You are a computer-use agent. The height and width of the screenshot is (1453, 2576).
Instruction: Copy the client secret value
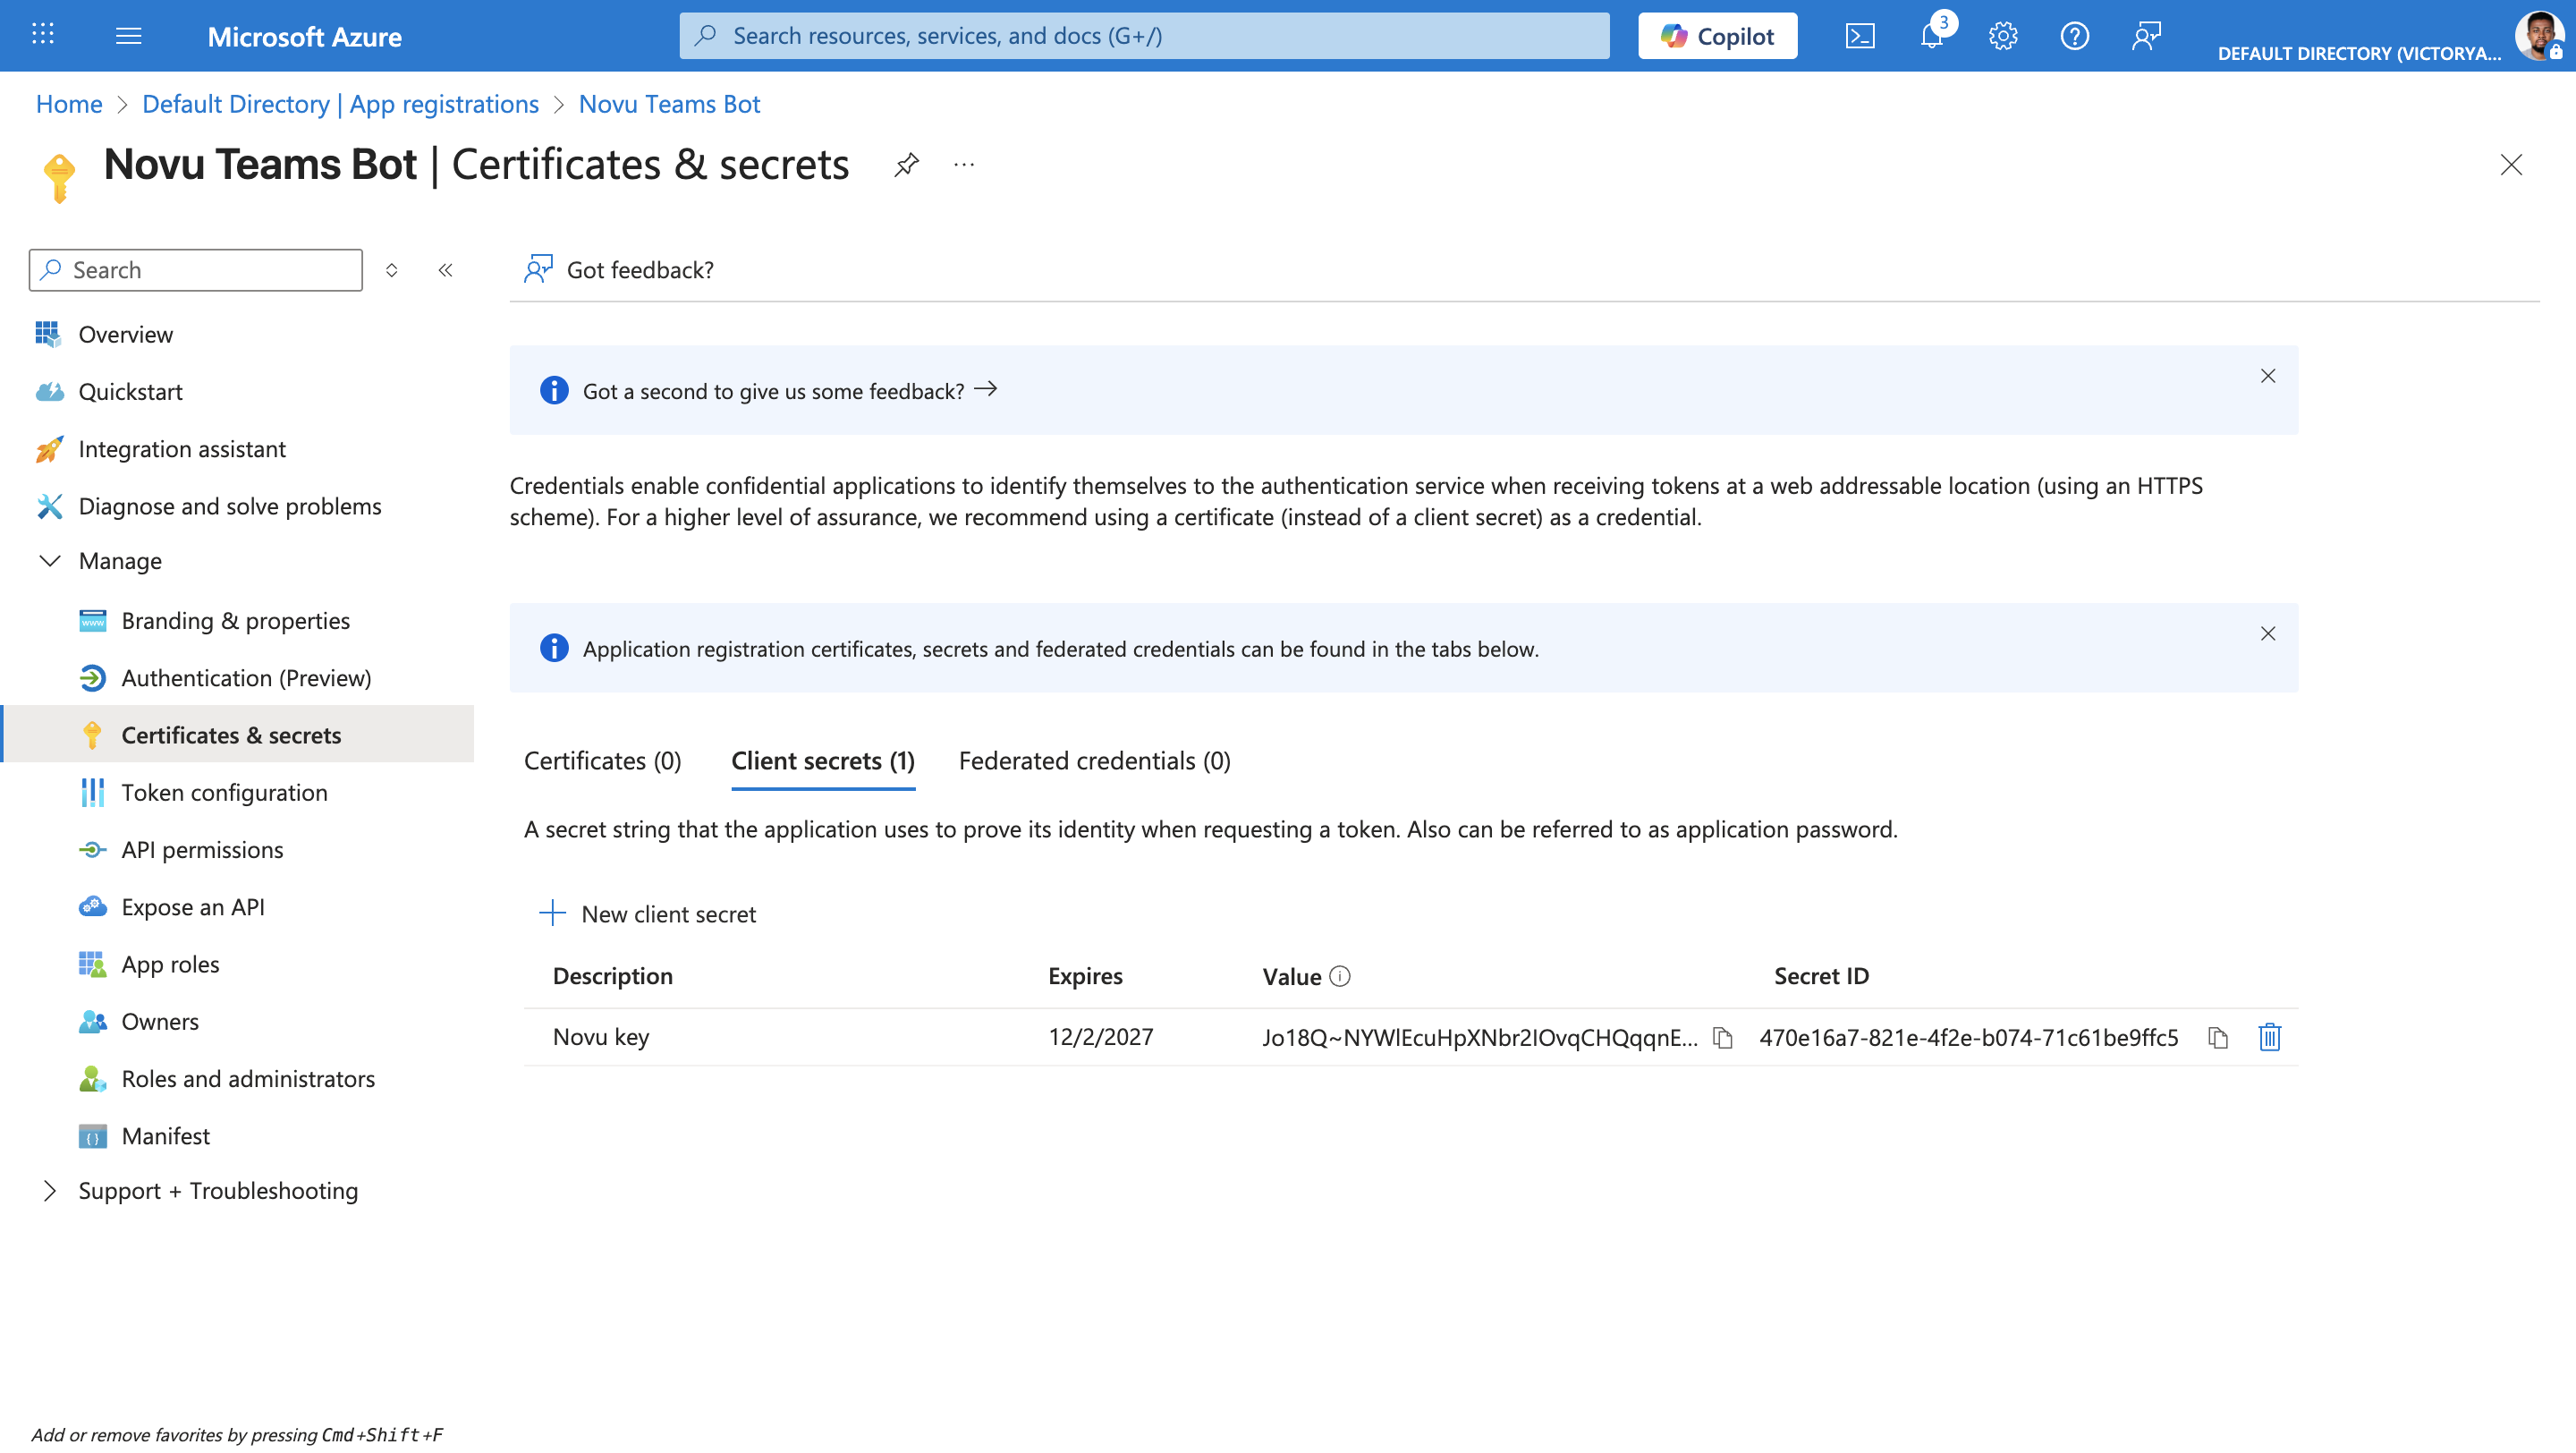pyautogui.click(x=1722, y=1038)
